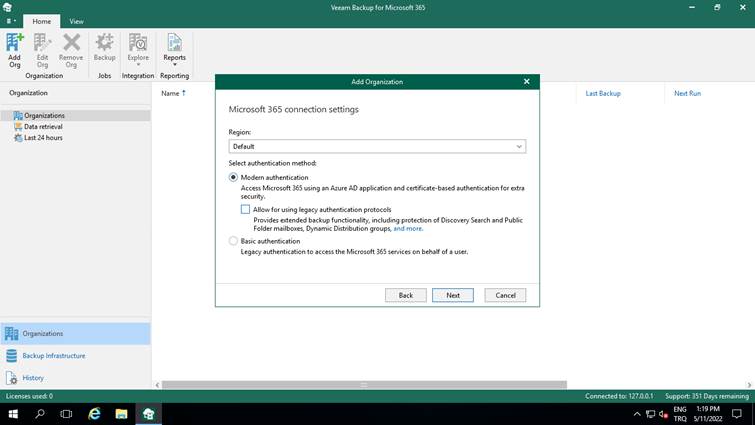Screen dimensions: 755x425
Task: Open History view in the sidebar
Action: (33, 378)
